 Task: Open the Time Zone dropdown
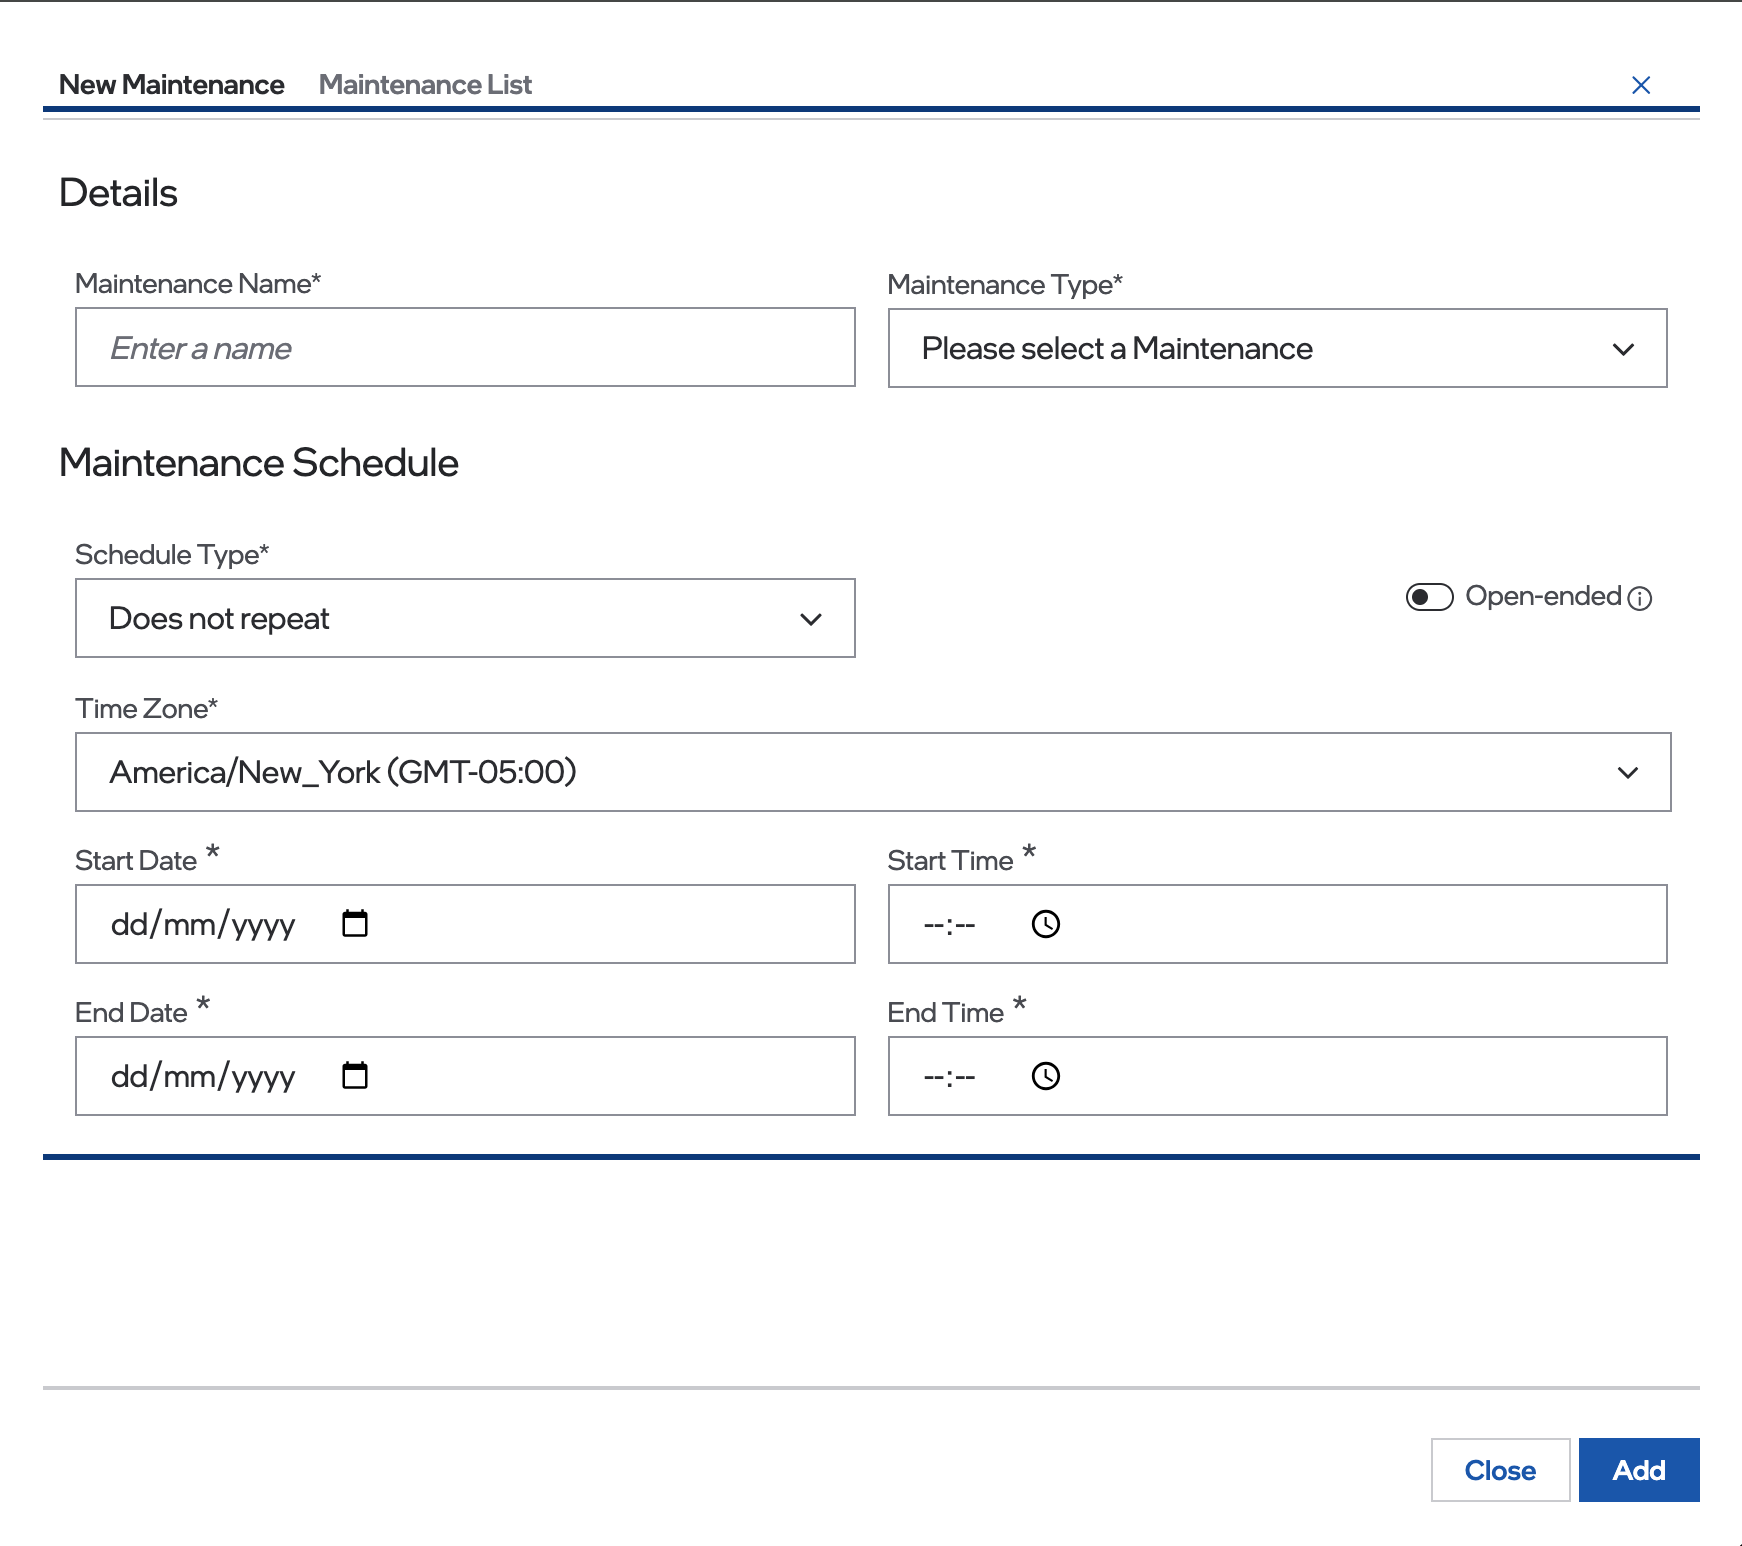click(x=872, y=772)
